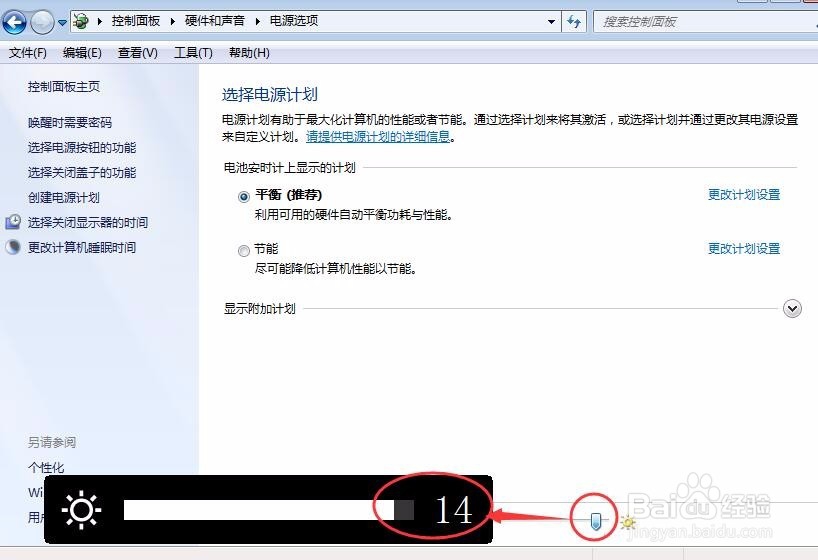Open the 文件(F) menu
This screenshot has width=818, height=560.
[28, 53]
